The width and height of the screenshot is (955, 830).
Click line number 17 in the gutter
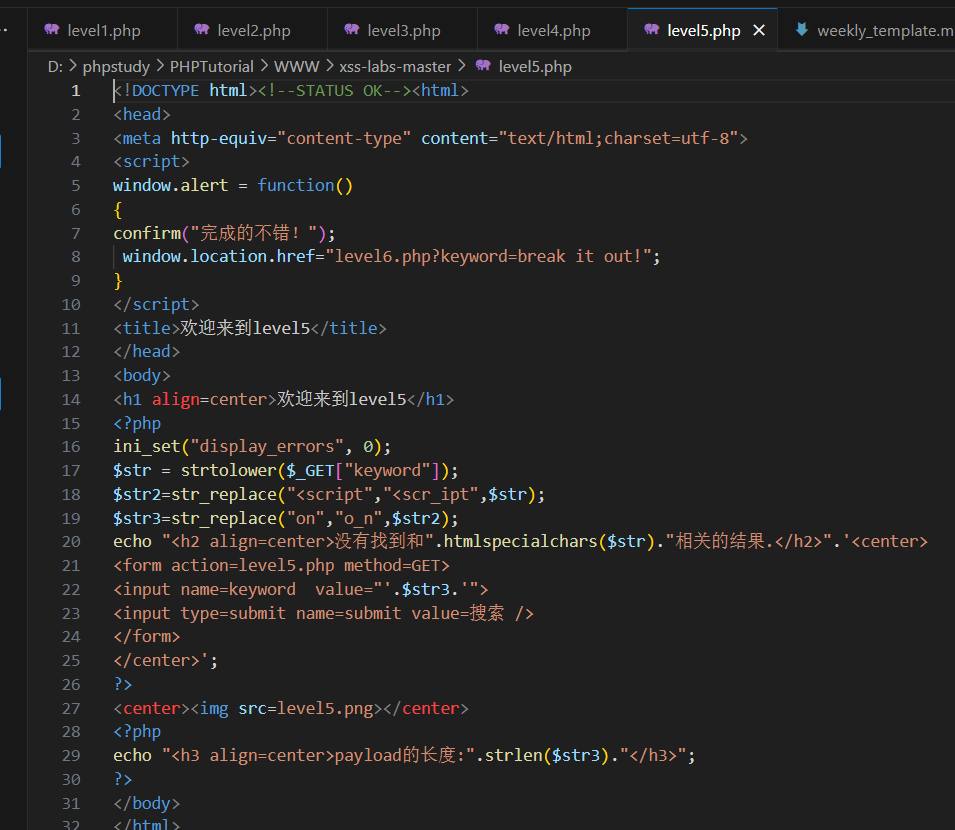(x=71, y=471)
